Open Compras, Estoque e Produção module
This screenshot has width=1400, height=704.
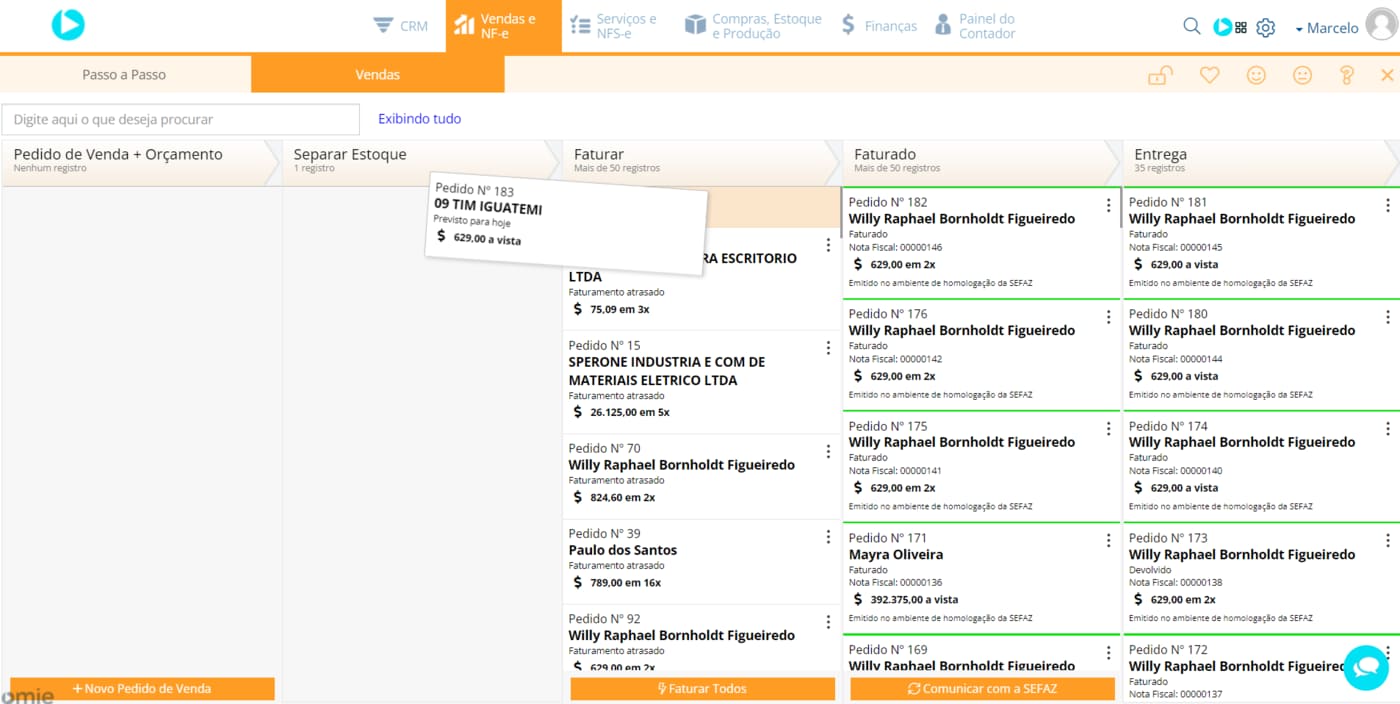click(753, 26)
